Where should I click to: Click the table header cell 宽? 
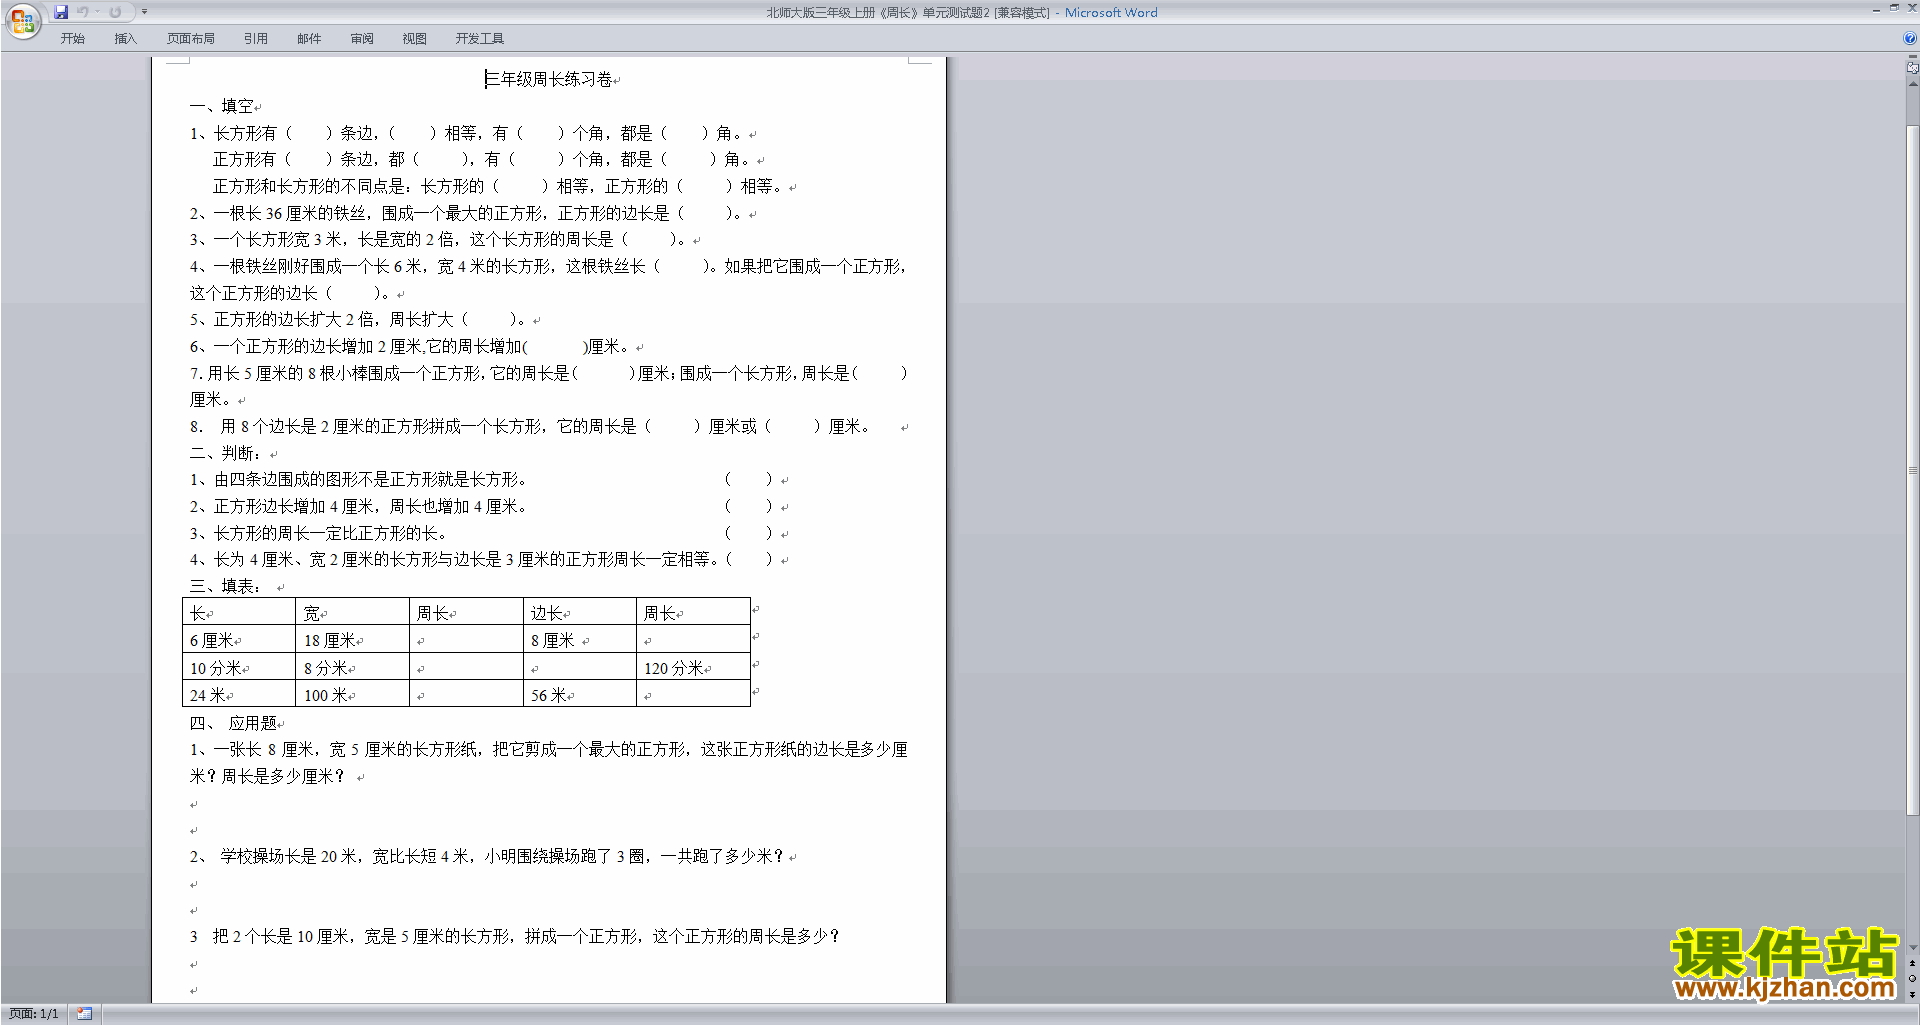pos(352,613)
